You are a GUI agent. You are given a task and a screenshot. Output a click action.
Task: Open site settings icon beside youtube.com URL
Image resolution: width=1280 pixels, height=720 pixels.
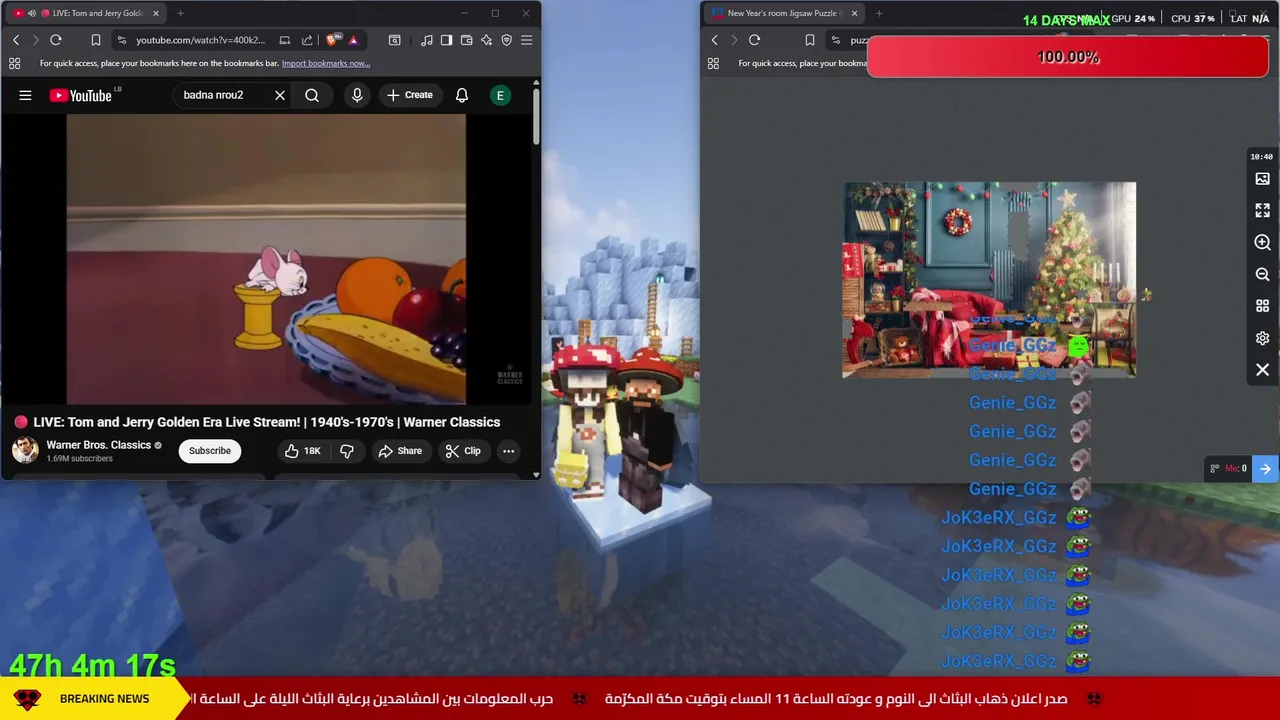click(x=121, y=40)
